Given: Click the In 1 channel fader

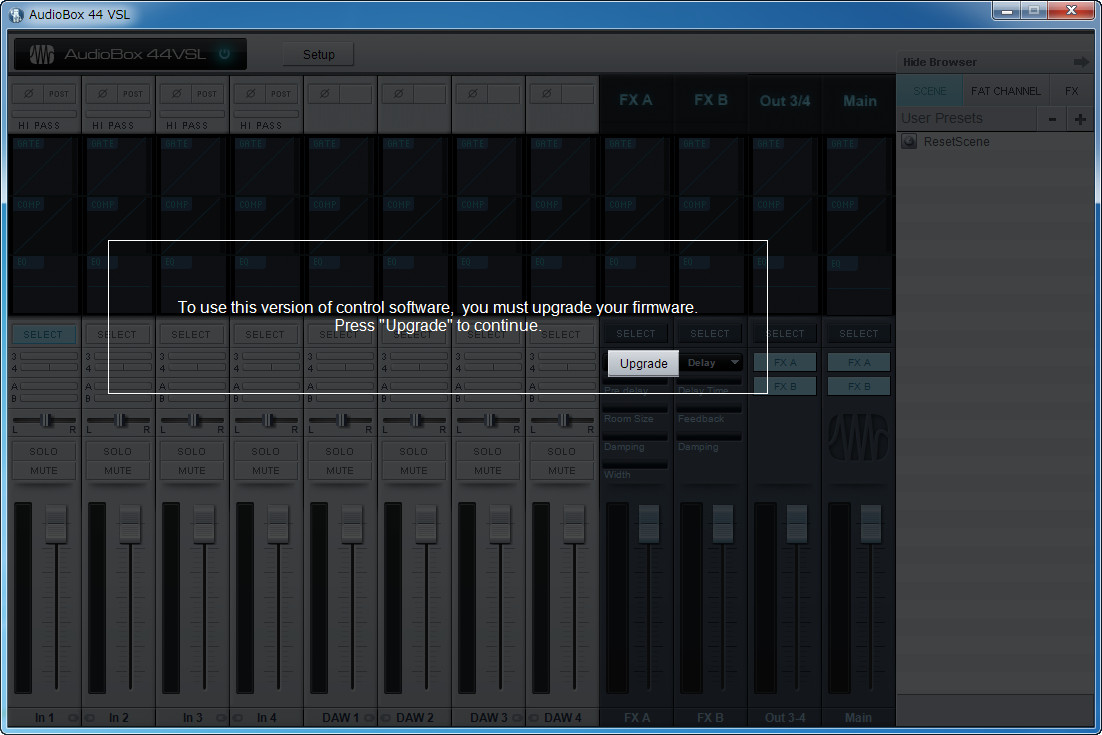Looking at the screenshot, I should point(56,523).
